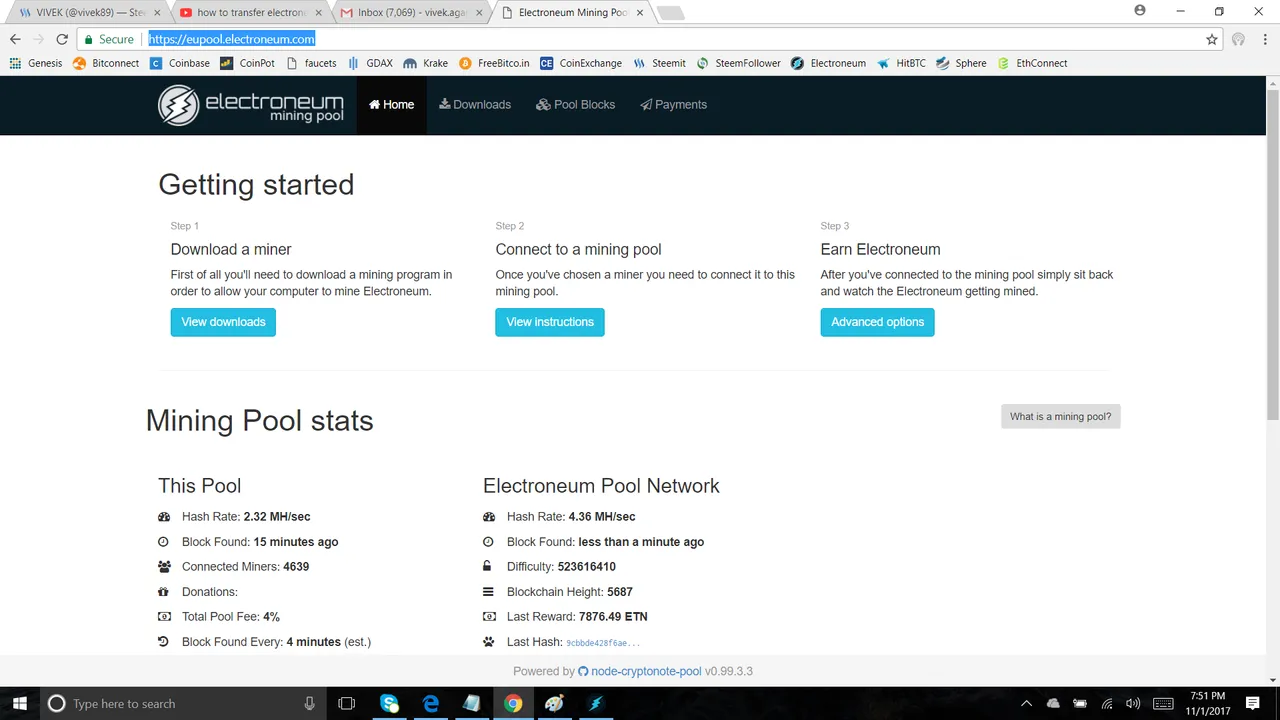
Task: Open the Bitconnect bookmark
Action: click(106, 63)
